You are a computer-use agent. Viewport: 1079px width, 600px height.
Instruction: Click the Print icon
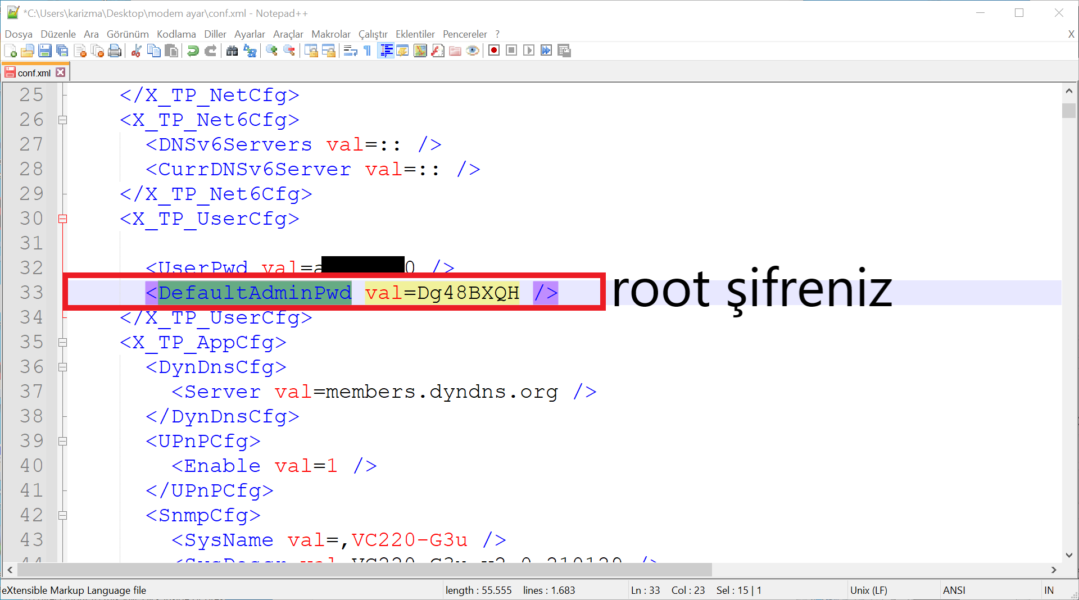tap(113, 50)
